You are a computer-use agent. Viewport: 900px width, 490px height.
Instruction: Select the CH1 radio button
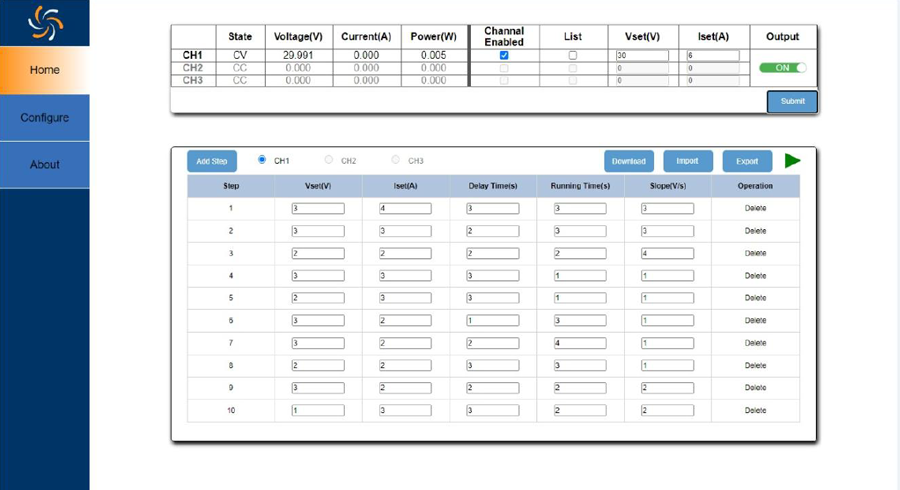(x=262, y=160)
